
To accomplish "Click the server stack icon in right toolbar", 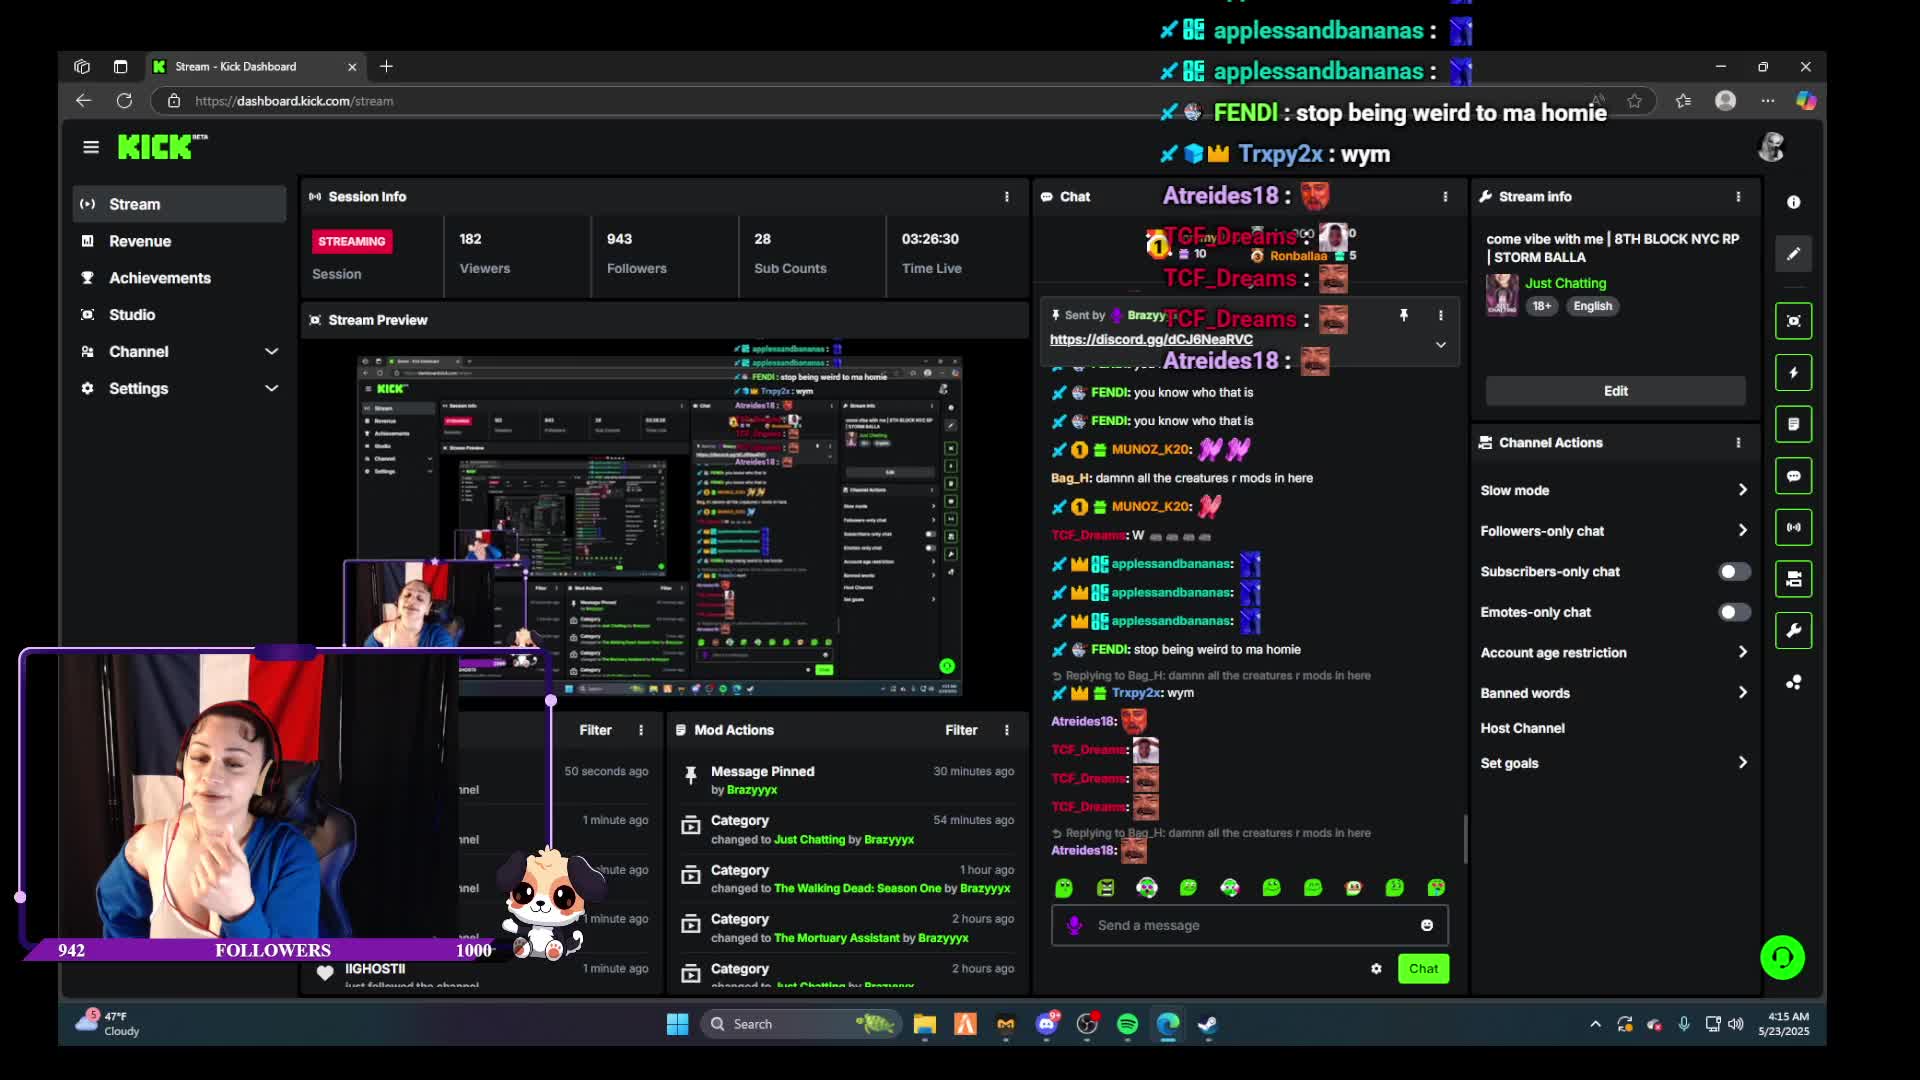I will [1794, 579].
